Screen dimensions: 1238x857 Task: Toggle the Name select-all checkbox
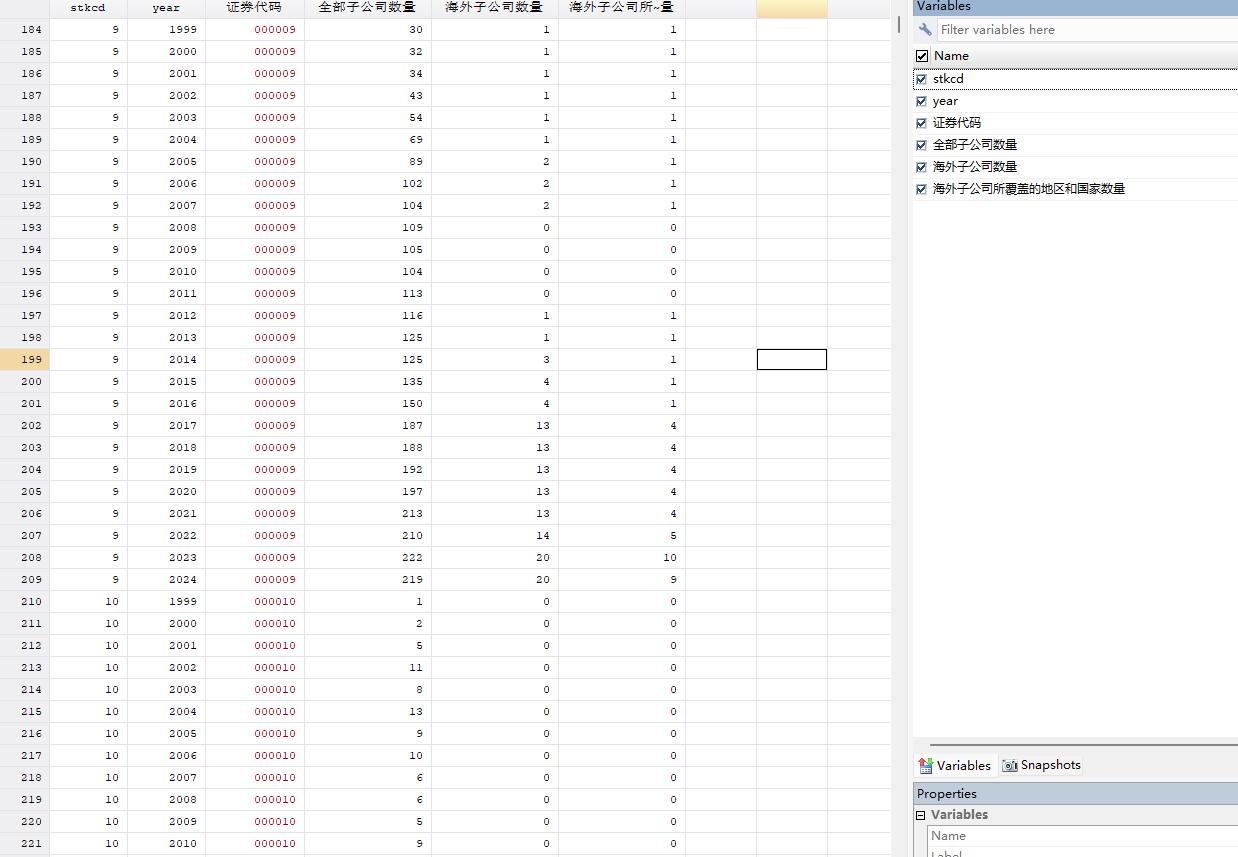(x=922, y=56)
